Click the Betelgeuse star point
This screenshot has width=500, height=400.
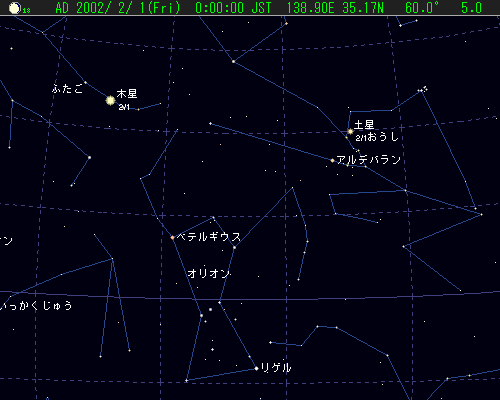(x=172, y=238)
